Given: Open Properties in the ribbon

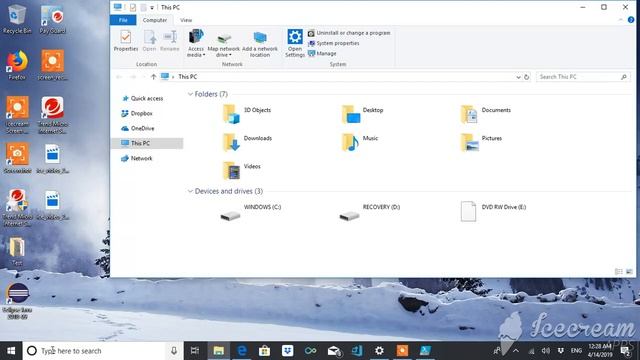Looking at the screenshot, I should point(126,41).
